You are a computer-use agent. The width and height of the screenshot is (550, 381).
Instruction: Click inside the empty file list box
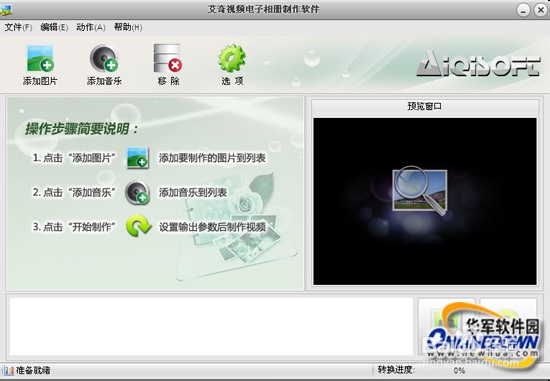click(211, 326)
